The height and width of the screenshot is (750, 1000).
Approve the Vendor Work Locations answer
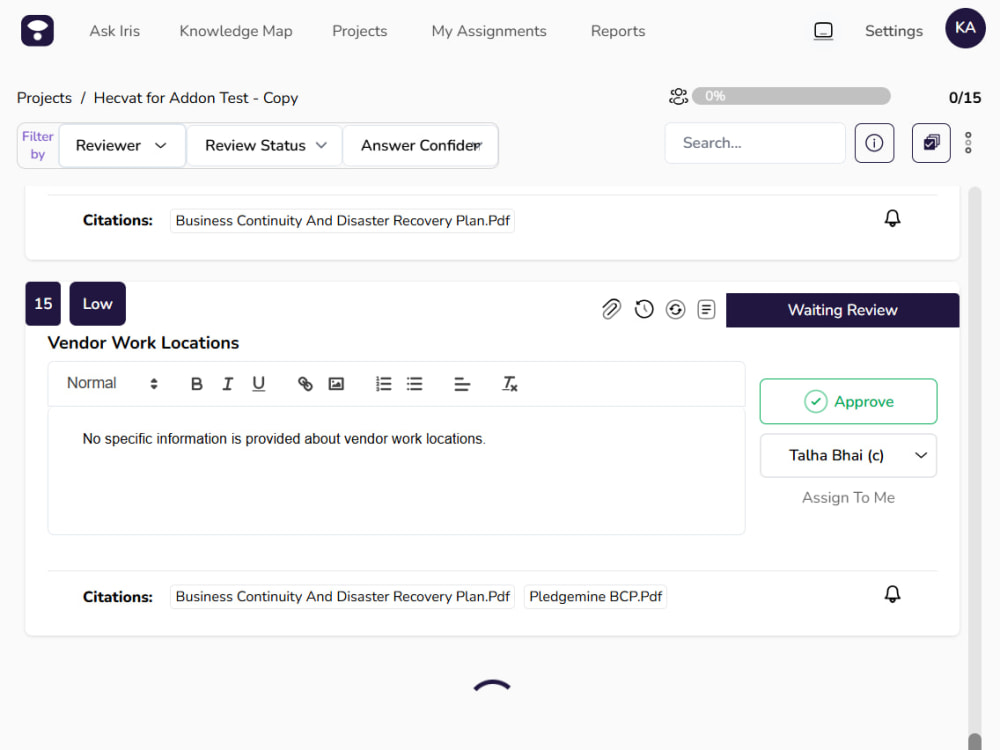(x=848, y=401)
